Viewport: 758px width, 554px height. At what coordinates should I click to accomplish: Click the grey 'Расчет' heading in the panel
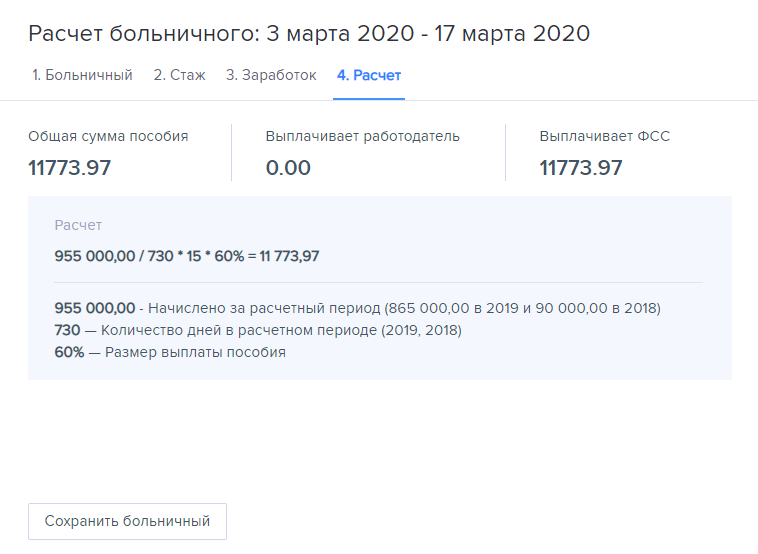(x=78, y=226)
